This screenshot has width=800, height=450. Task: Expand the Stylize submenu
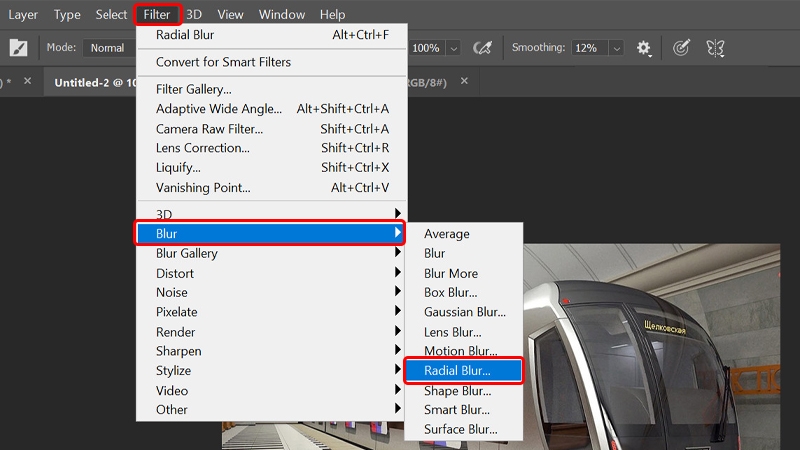pos(272,370)
